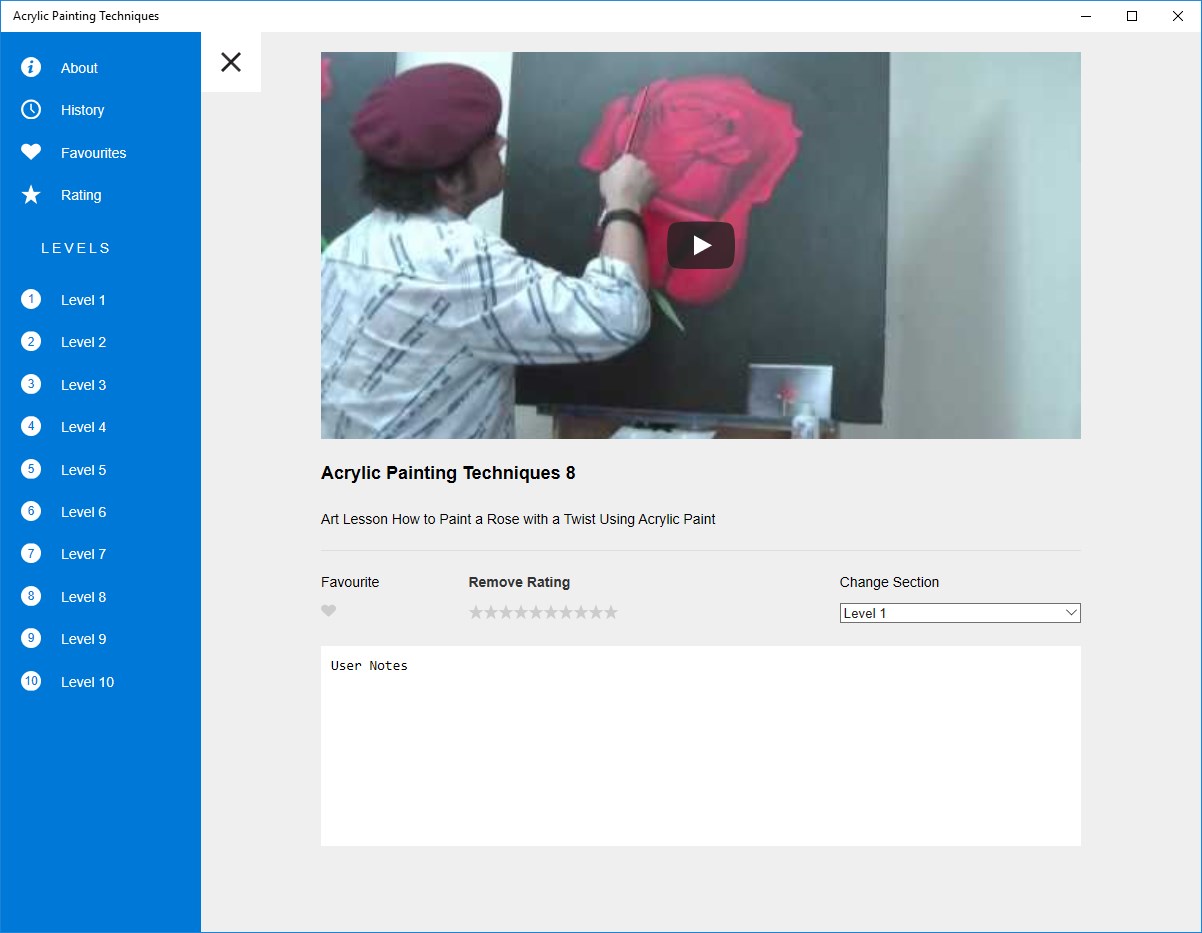Click the numbered circle icon for Level 9
Screen dimensions: 1202x933
tap(31, 638)
